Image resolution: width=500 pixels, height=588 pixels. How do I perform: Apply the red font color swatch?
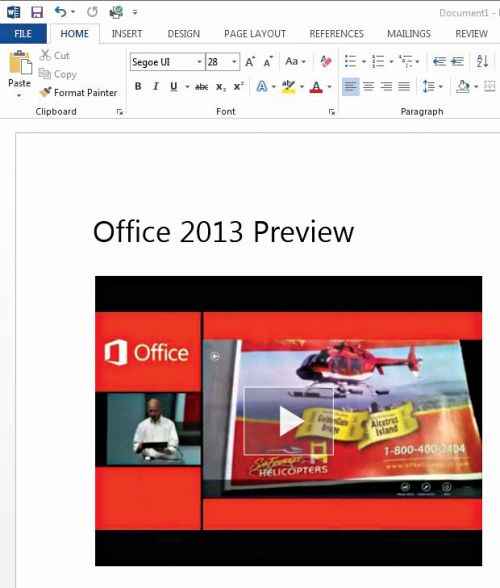click(x=316, y=87)
